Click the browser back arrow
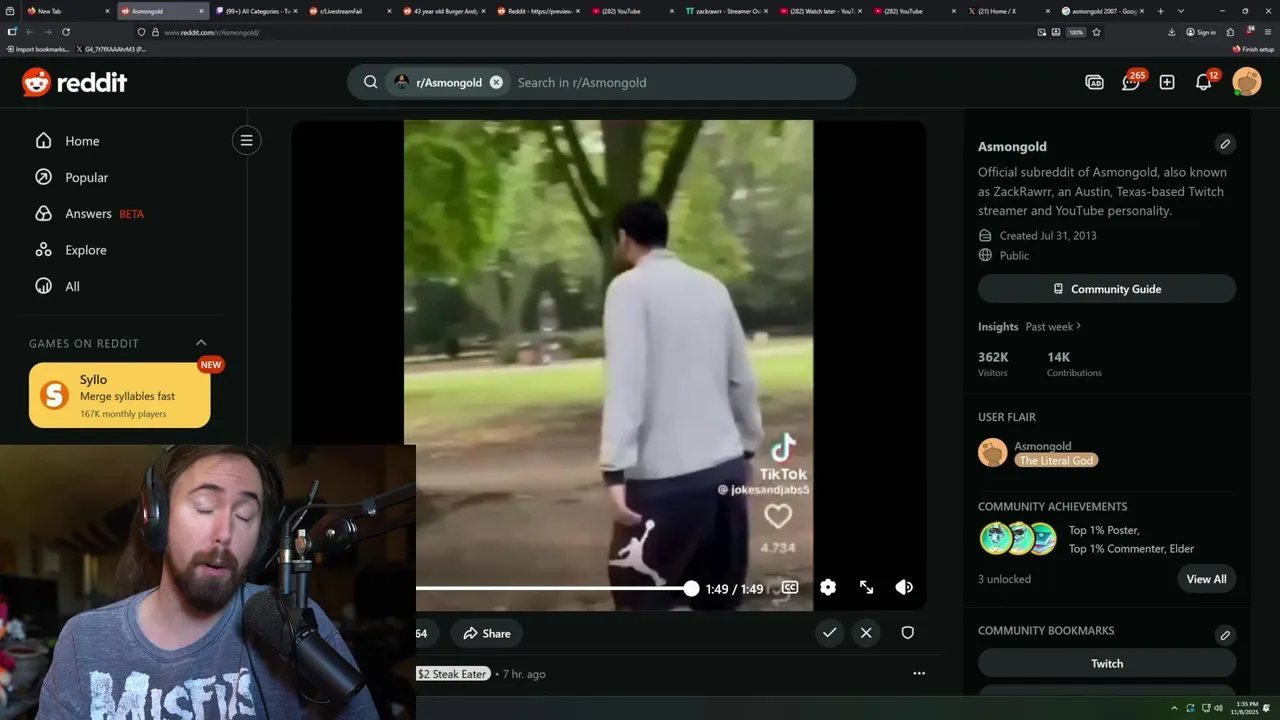The image size is (1280, 720). (x=30, y=32)
